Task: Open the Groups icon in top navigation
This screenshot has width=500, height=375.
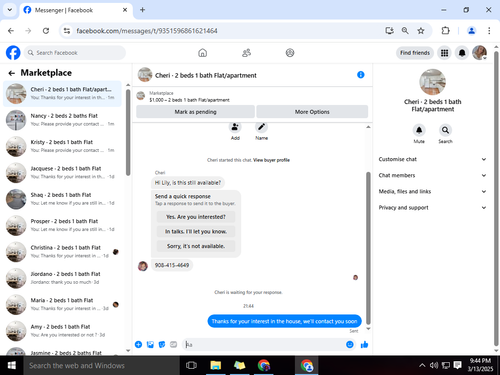Action: pos(290,53)
